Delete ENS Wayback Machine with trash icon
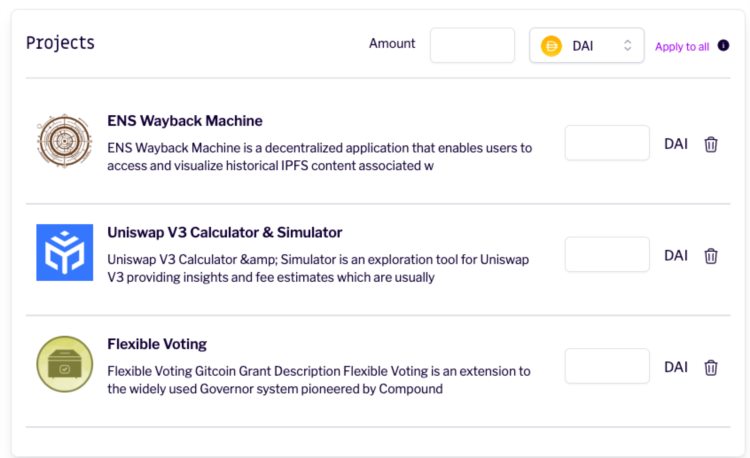Viewport: 750px width, 458px height. point(711,144)
